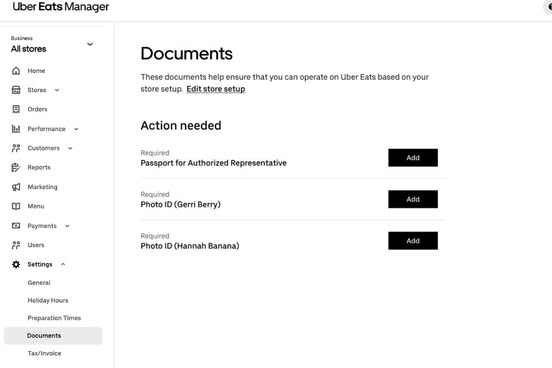
Task: Click the Performance bar chart icon
Action: point(16,129)
